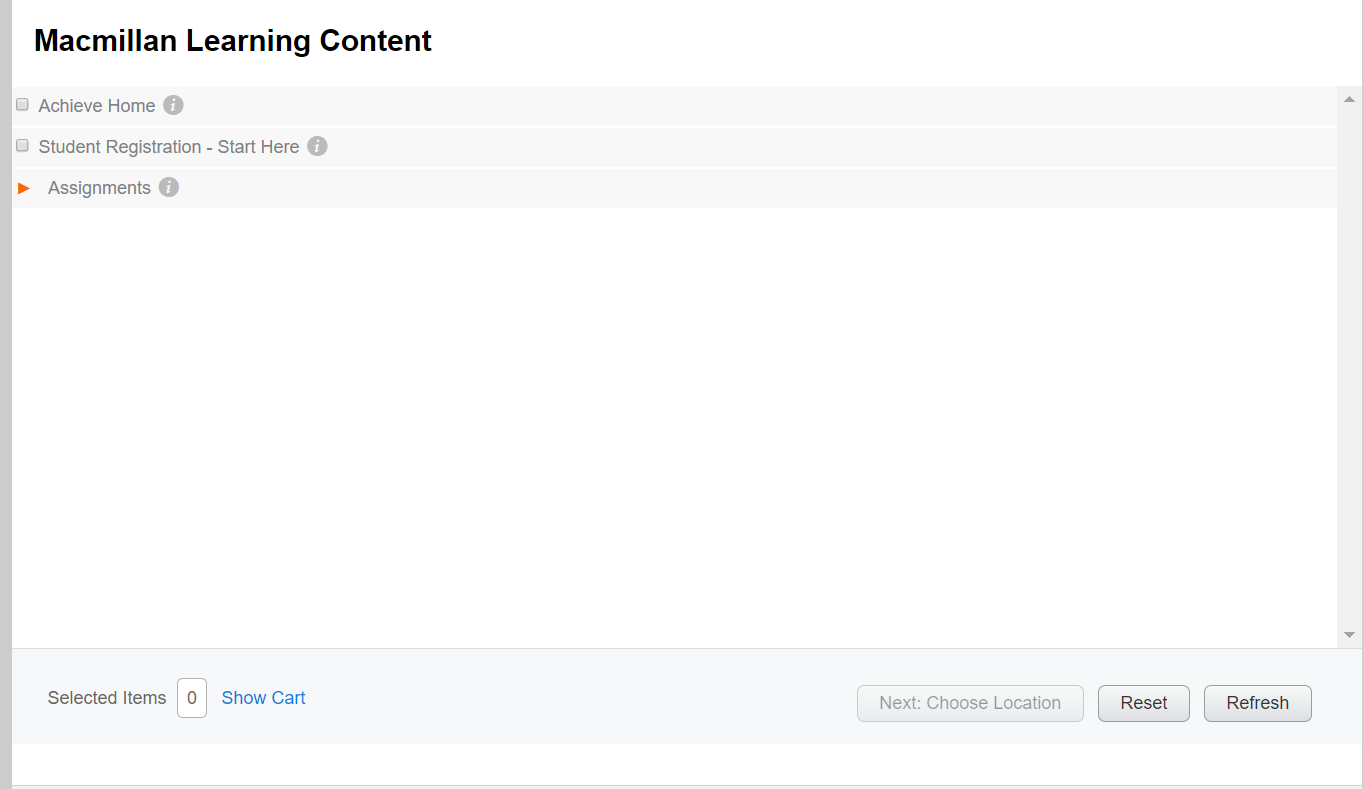View info about Assignments
The image size is (1363, 789).
tap(168, 187)
